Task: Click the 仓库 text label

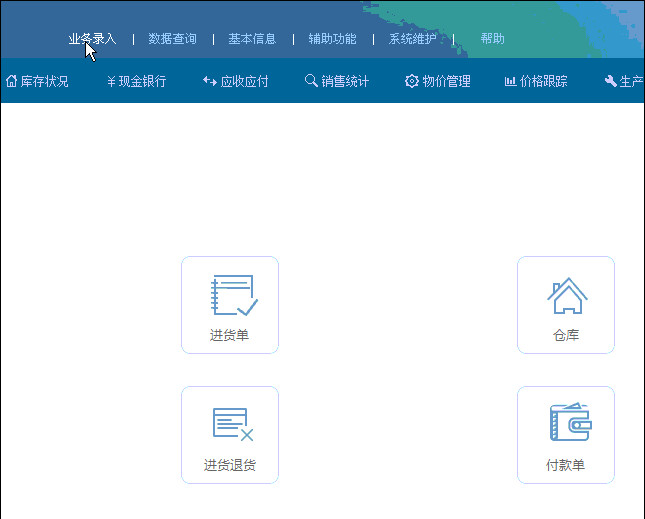Action: [566, 335]
